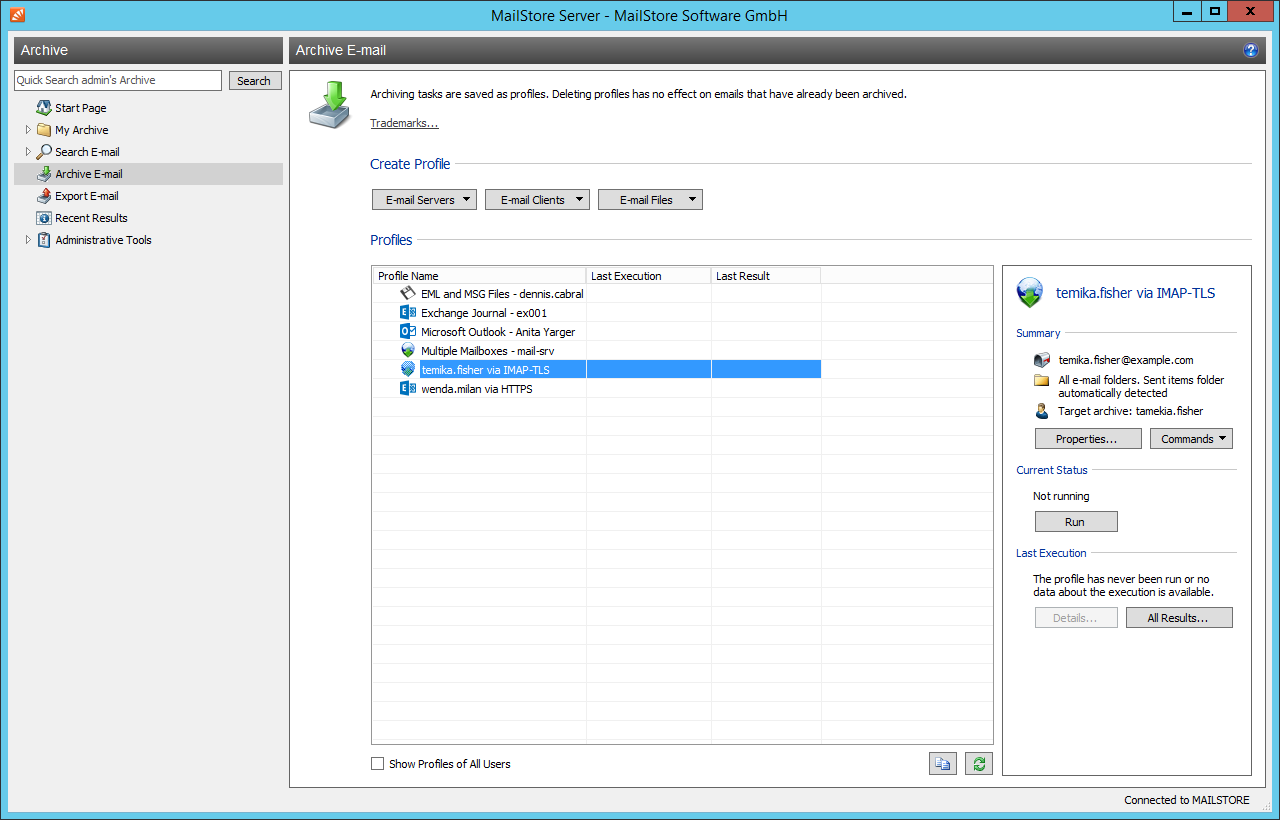Image resolution: width=1280 pixels, height=820 pixels.
Task: Select Search E-mail in the tree
Action: pyautogui.click(x=87, y=152)
